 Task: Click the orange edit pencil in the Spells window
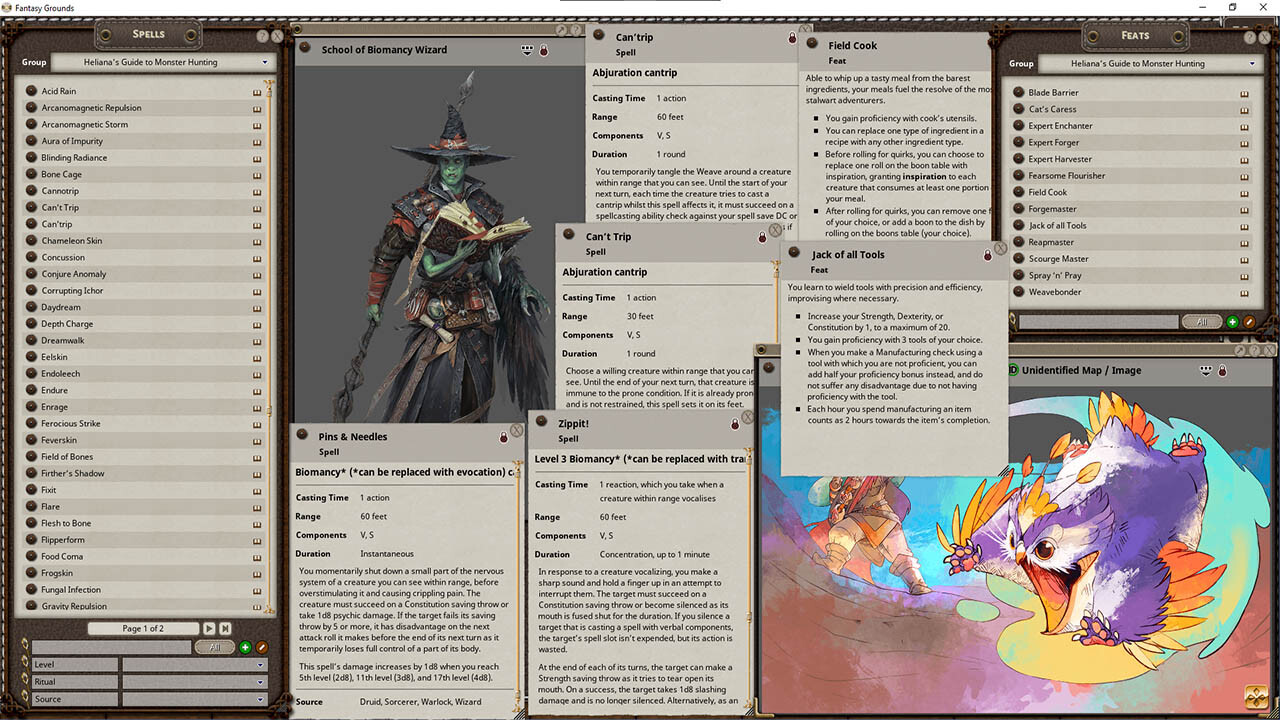click(x=262, y=647)
